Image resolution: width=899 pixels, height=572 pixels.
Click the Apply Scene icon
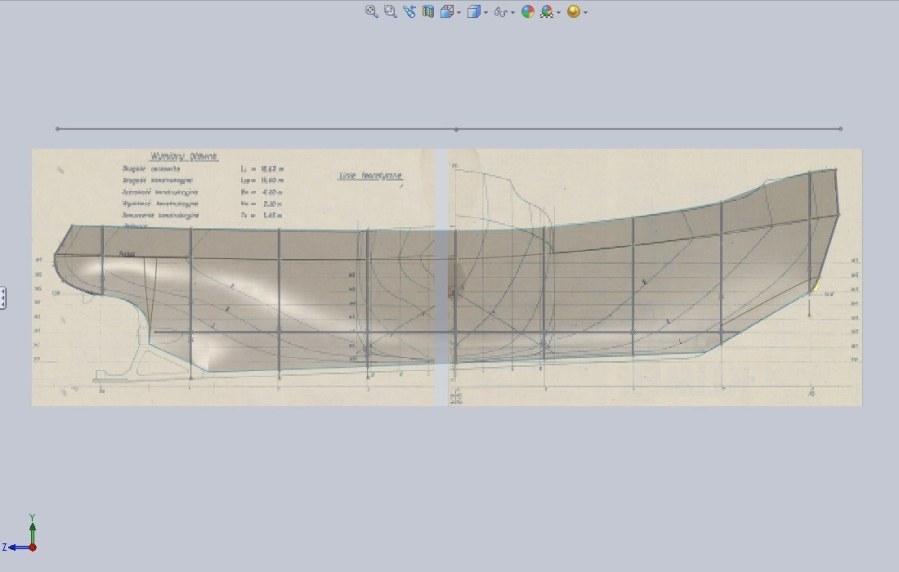(547, 12)
